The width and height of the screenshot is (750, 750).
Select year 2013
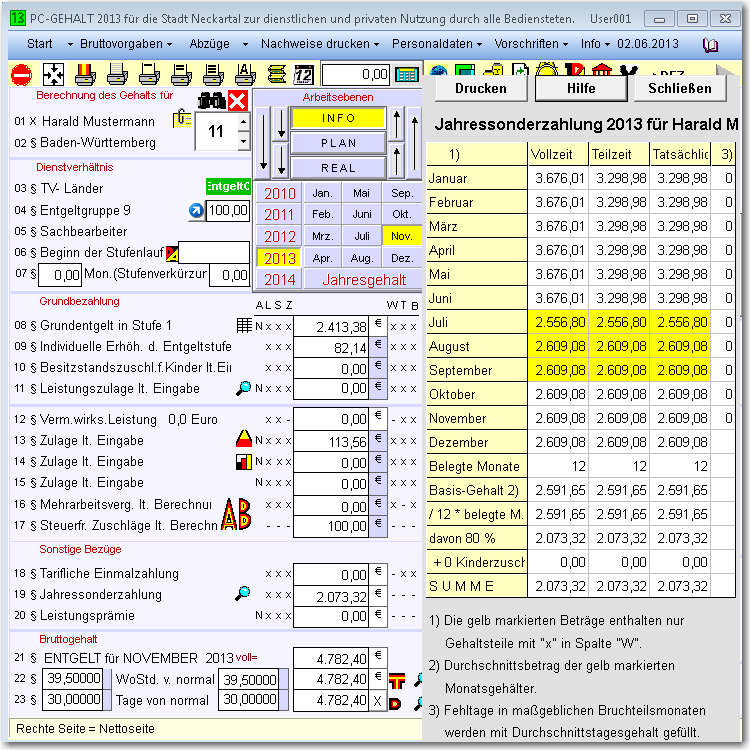pos(279,258)
